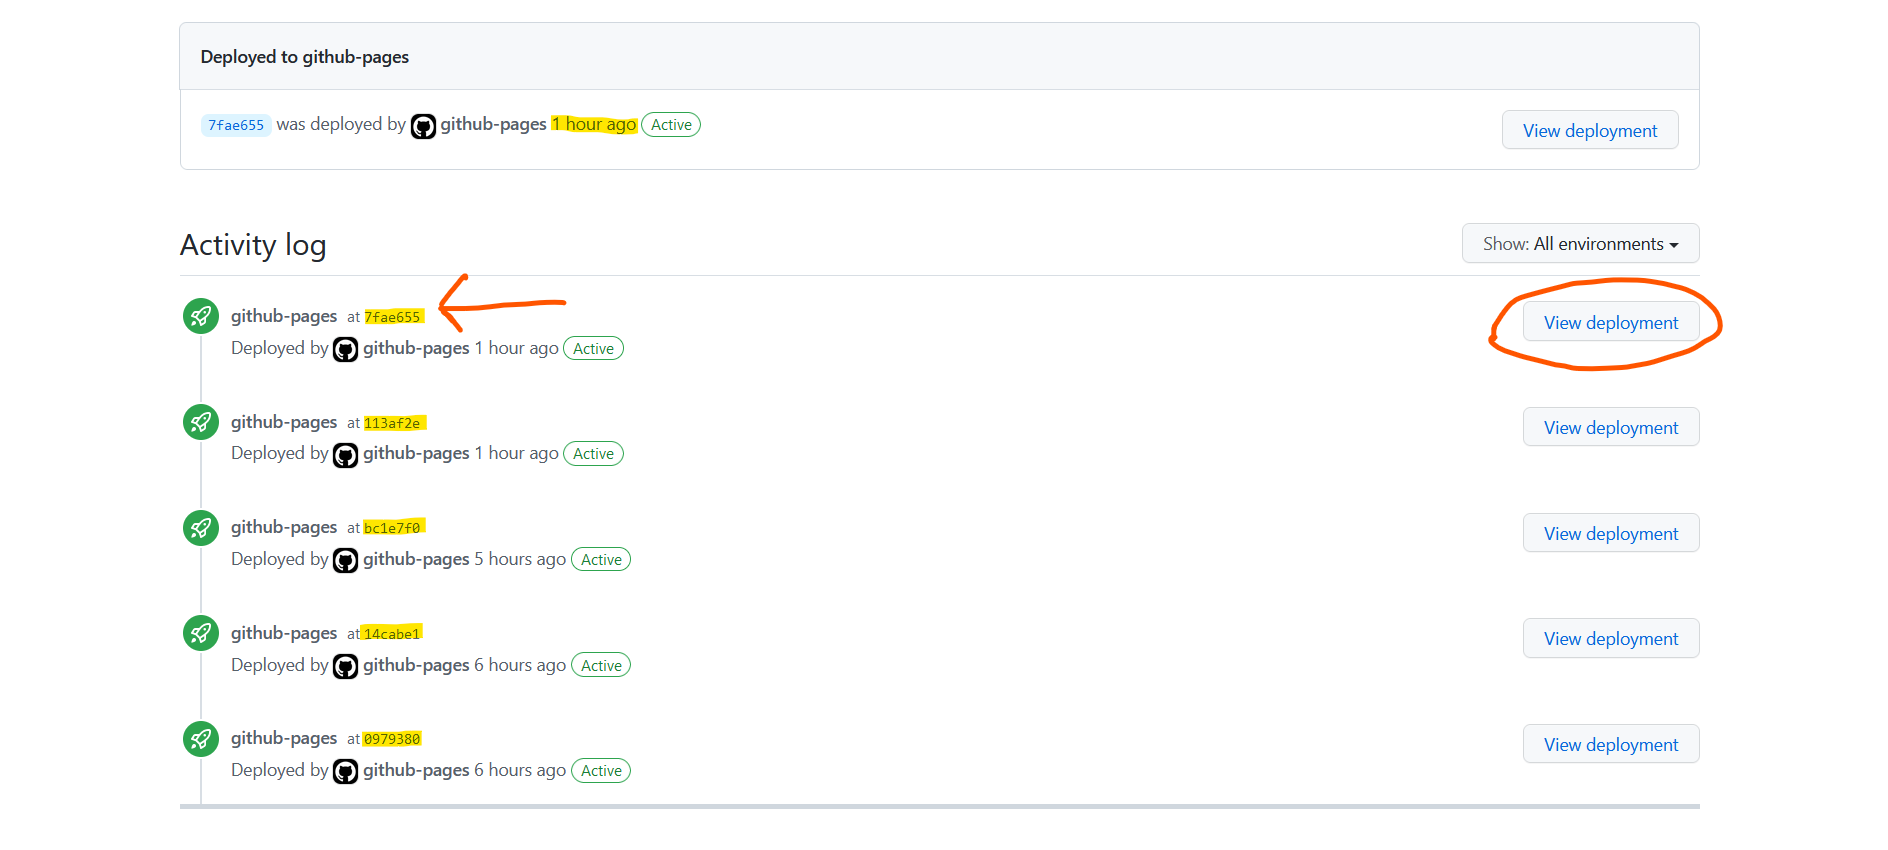Click GitHub avatar in 0979380 log row
1888x850 pixels.
345,771
